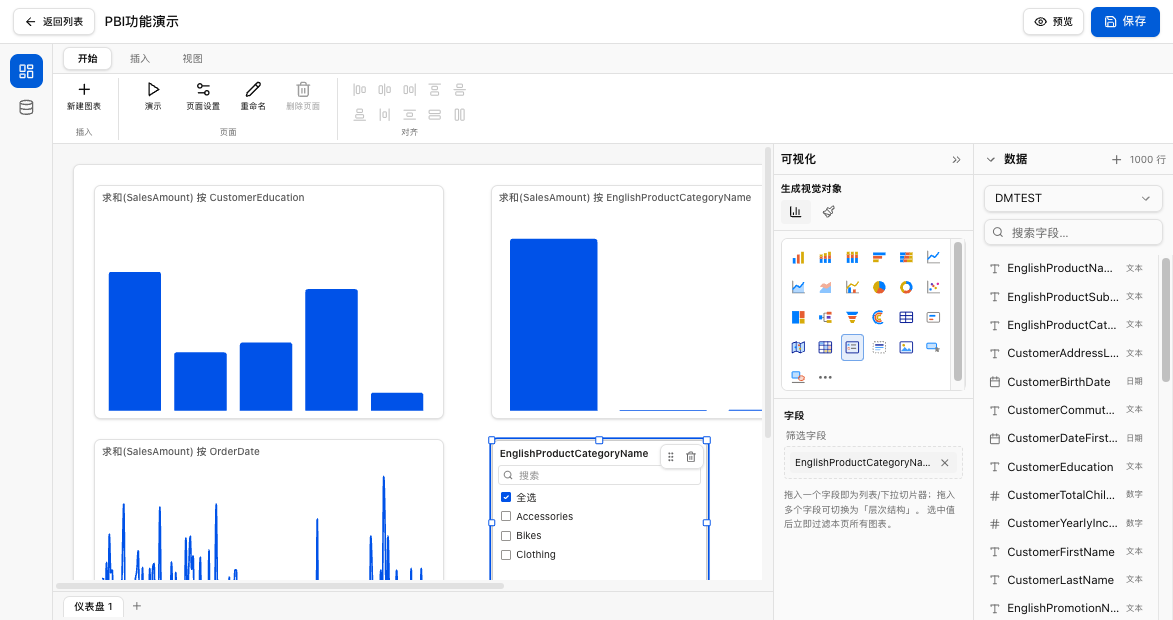Screen dimensions: 1173x620
Task: Select the donut chart visual
Action: pyautogui.click(x=906, y=287)
